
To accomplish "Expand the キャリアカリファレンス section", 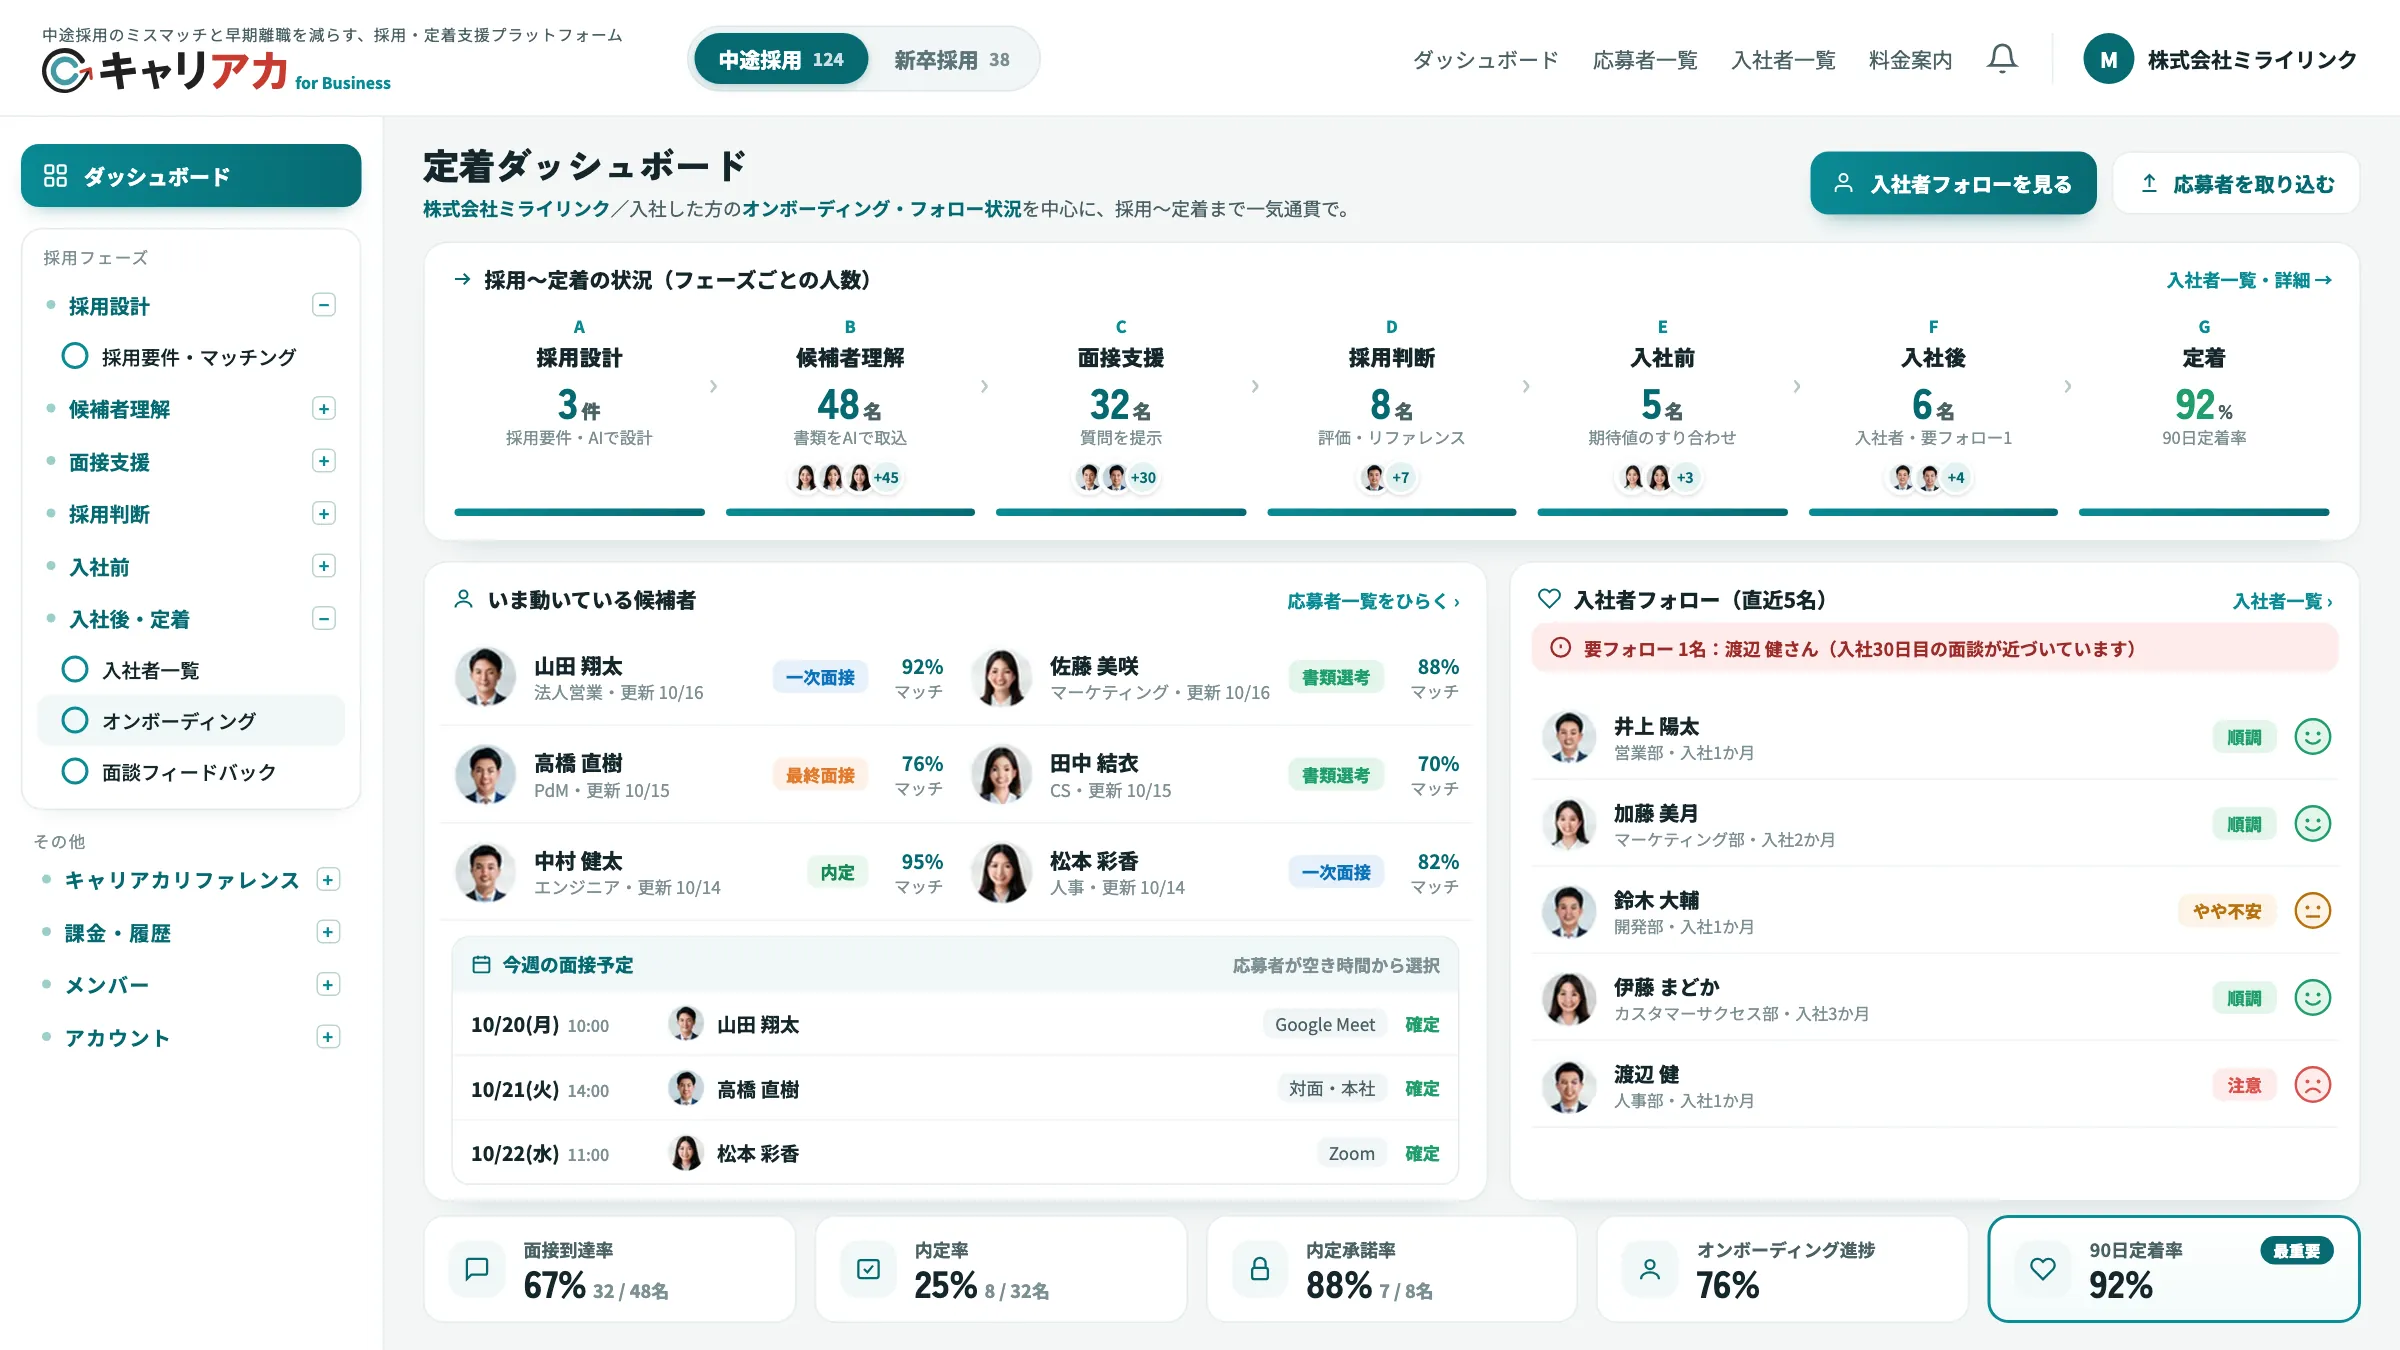I will [328, 879].
